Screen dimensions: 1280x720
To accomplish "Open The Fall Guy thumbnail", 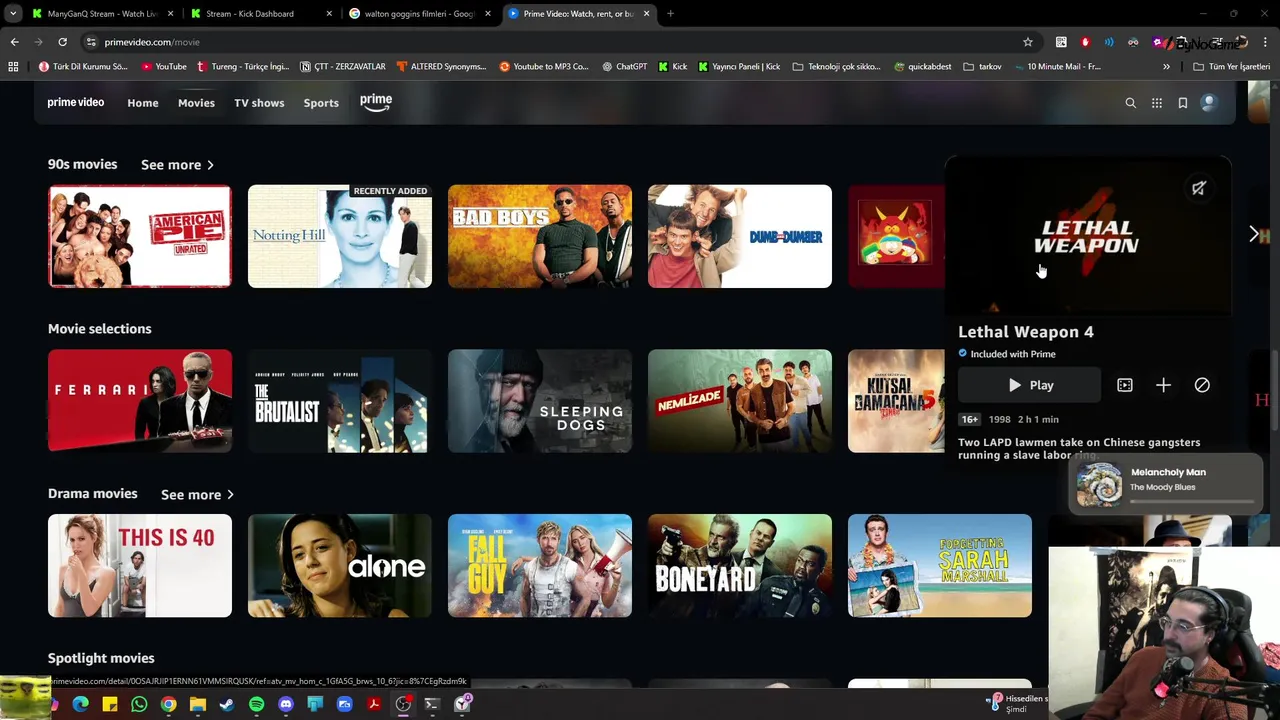I will tap(540, 566).
